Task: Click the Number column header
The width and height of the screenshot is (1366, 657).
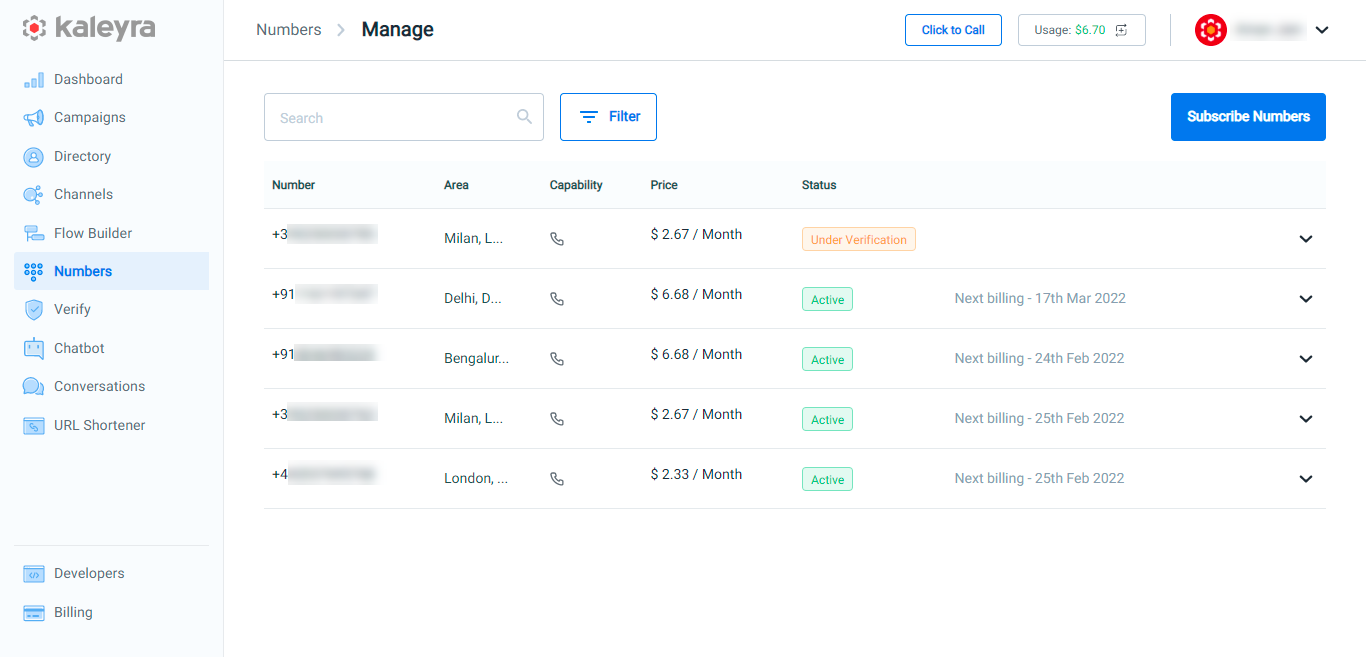Action: [293, 185]
